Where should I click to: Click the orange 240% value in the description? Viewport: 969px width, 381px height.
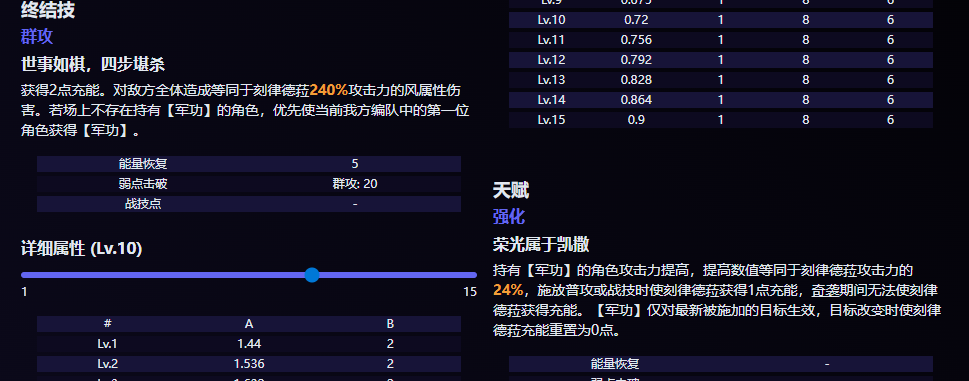(x=329, y=90)
